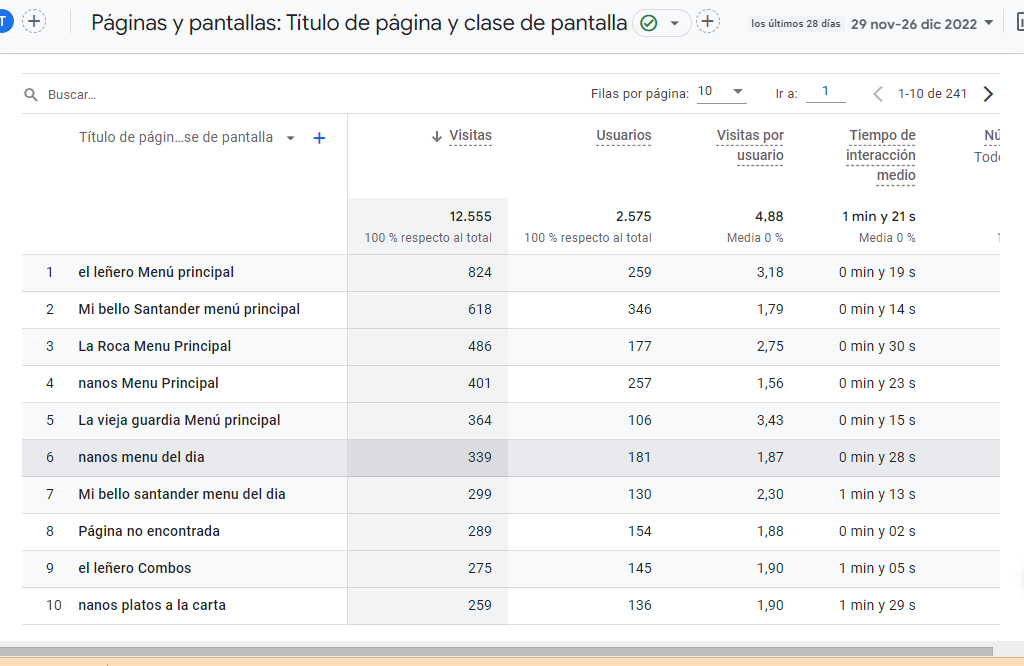Select row 'el leñero Menú principal'
The image size is (1024, 666).
pos(156,272)
